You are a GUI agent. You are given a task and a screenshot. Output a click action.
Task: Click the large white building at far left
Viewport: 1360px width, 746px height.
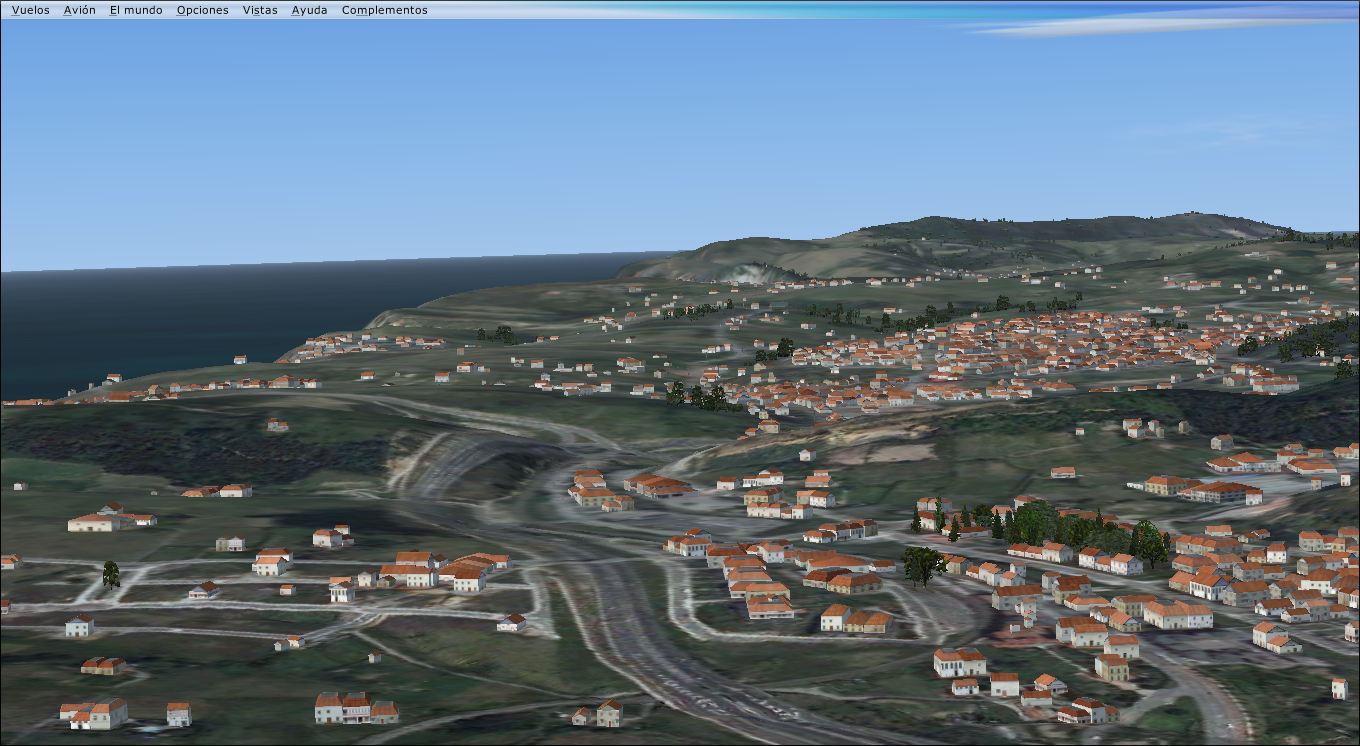[95, 522]
